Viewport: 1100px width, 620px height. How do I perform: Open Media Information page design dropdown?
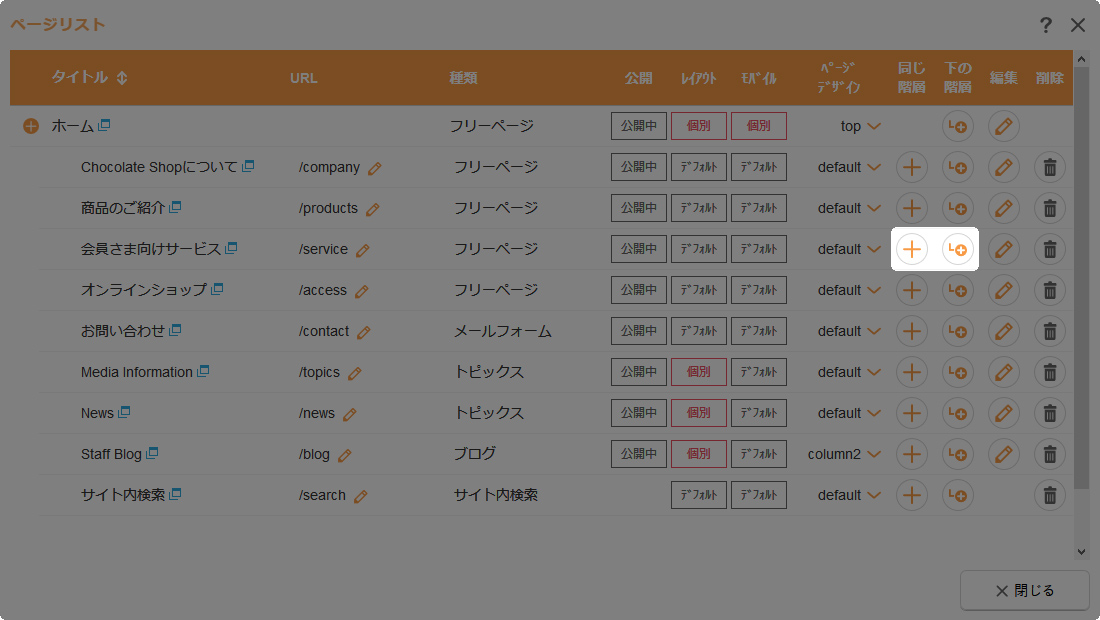click(x=849, y=372)
